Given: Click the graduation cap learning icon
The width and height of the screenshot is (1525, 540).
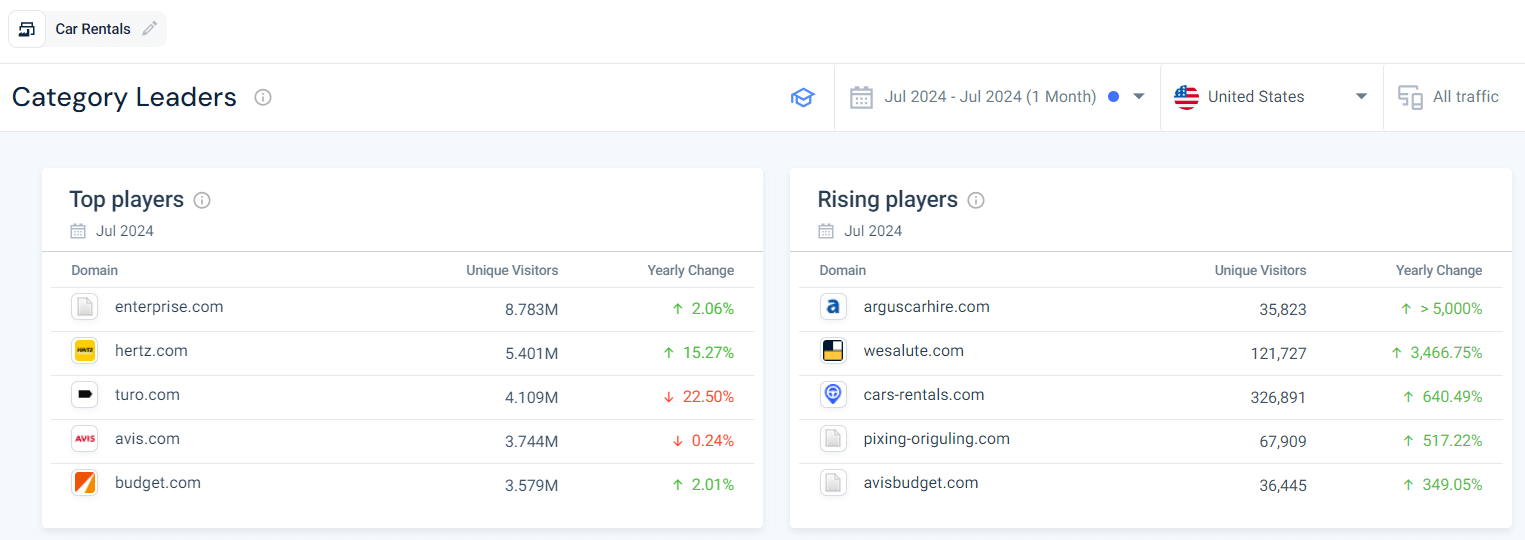Looking at the screenshot, I should (802, 97).
